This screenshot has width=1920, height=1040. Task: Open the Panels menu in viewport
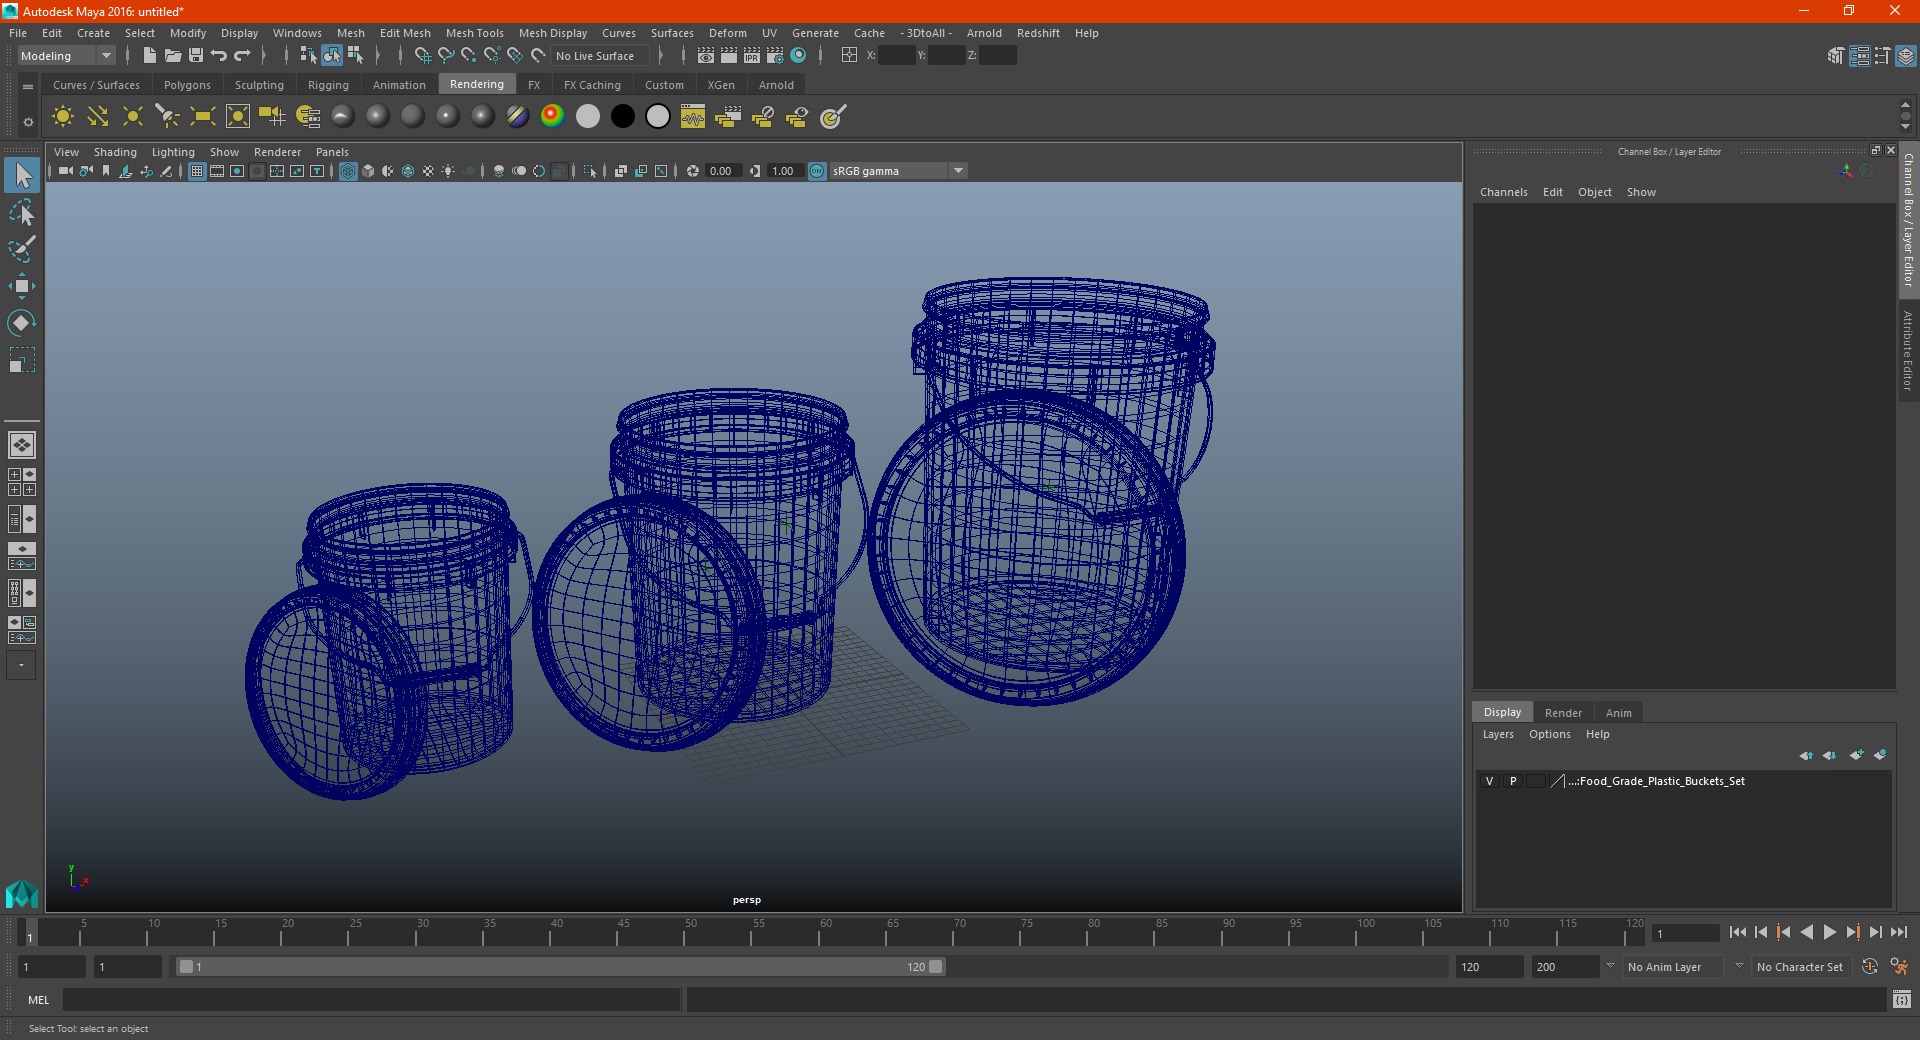pos(332,152)
